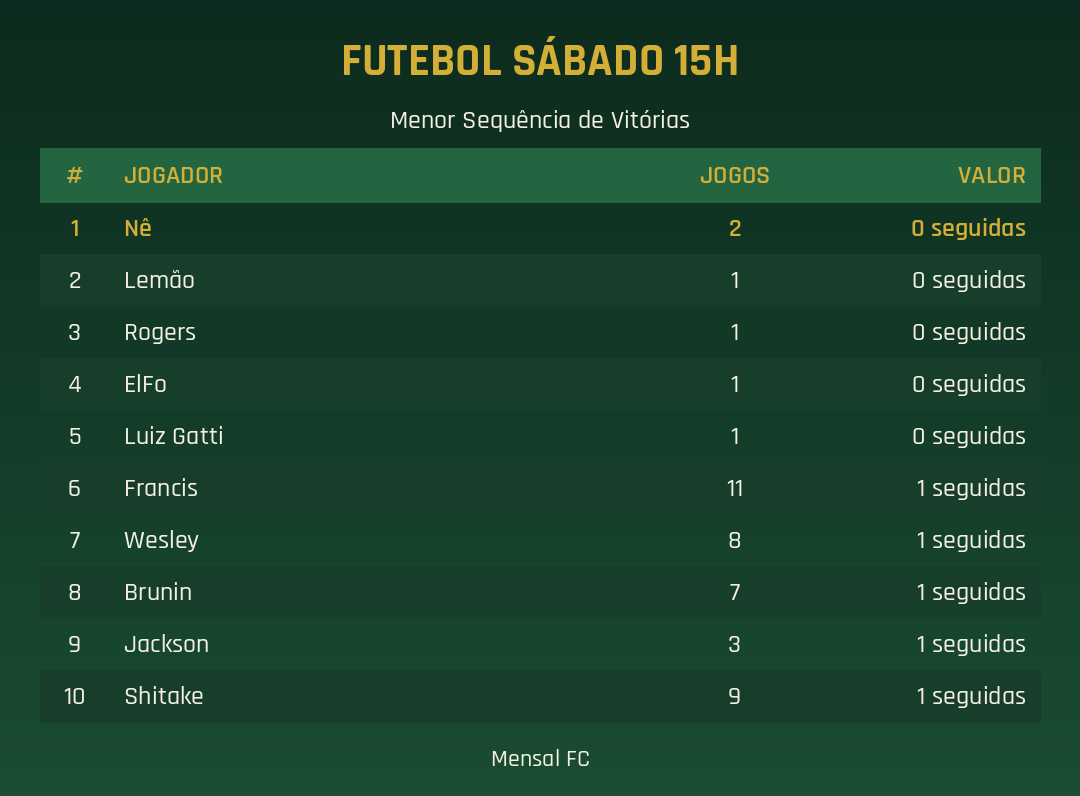Select the Lemão player row
Image resolution: width=1080 pixels, height=796 pixels.
click(540, 280)
